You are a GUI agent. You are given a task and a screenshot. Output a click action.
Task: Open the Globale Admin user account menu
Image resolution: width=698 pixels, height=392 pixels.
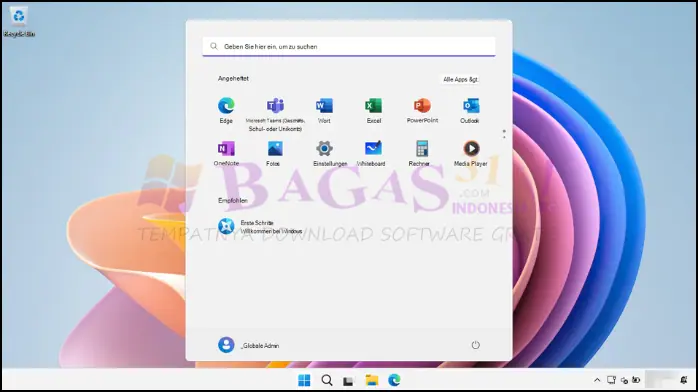249,345
